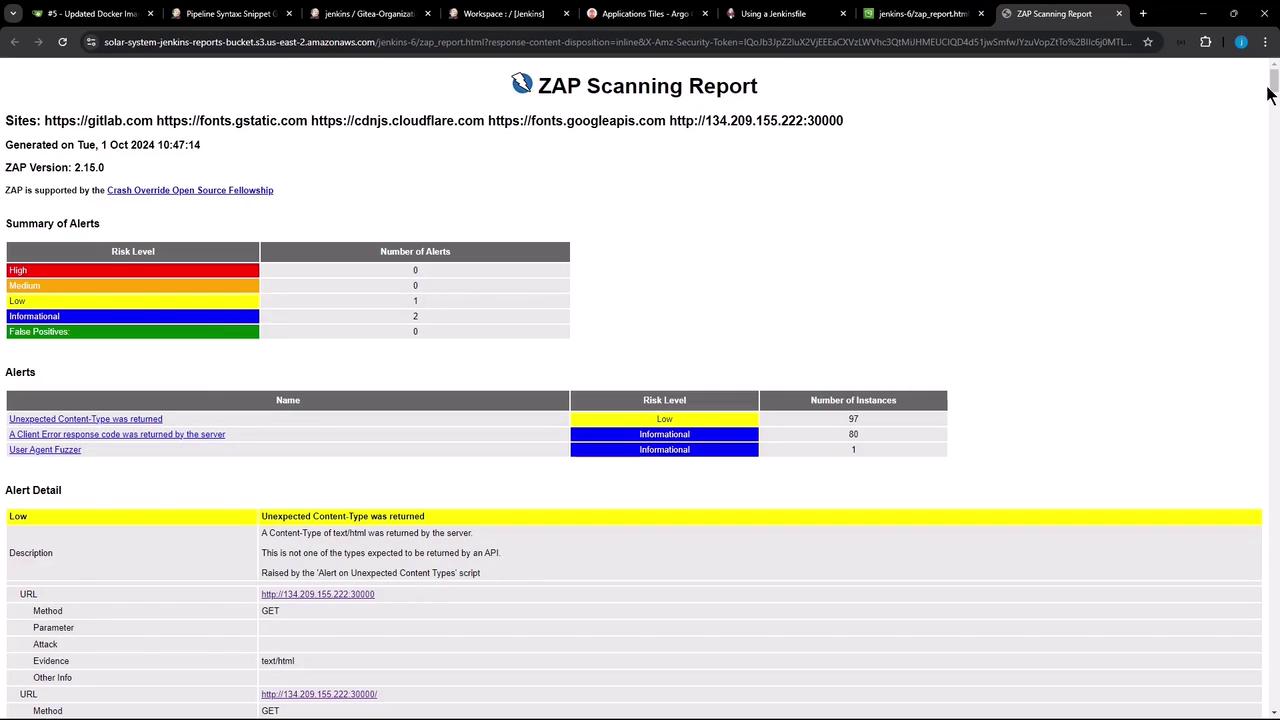1280x720 pixels.
Task: Close the 'jenkins / Gitea-Organization' tab
Action: tap(427, 14)
